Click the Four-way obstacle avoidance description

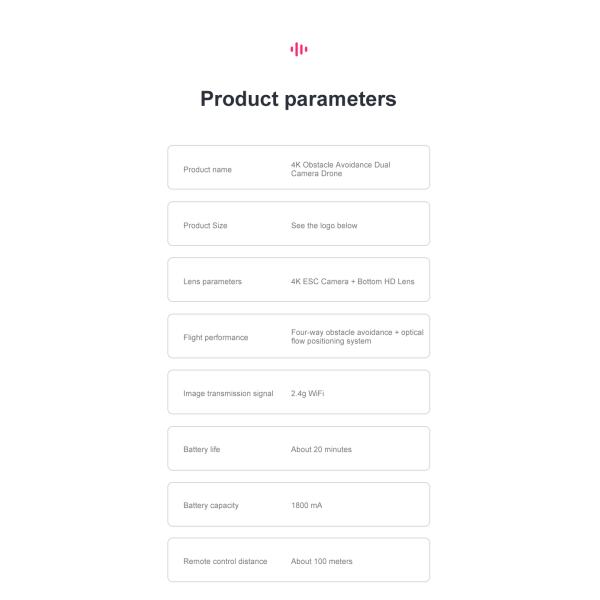tap(357, 337)
